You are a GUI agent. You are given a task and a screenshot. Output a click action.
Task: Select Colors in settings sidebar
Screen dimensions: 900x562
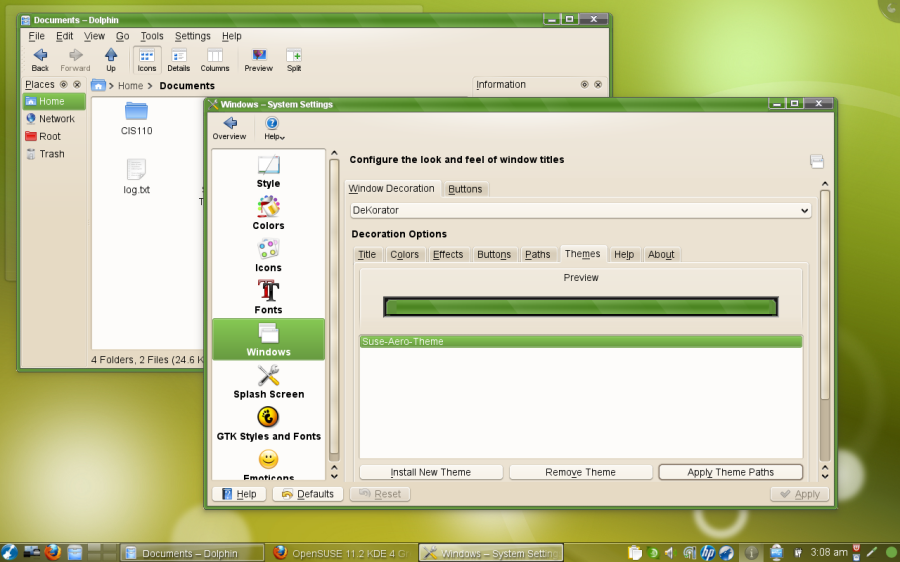(x=268, y=213)
